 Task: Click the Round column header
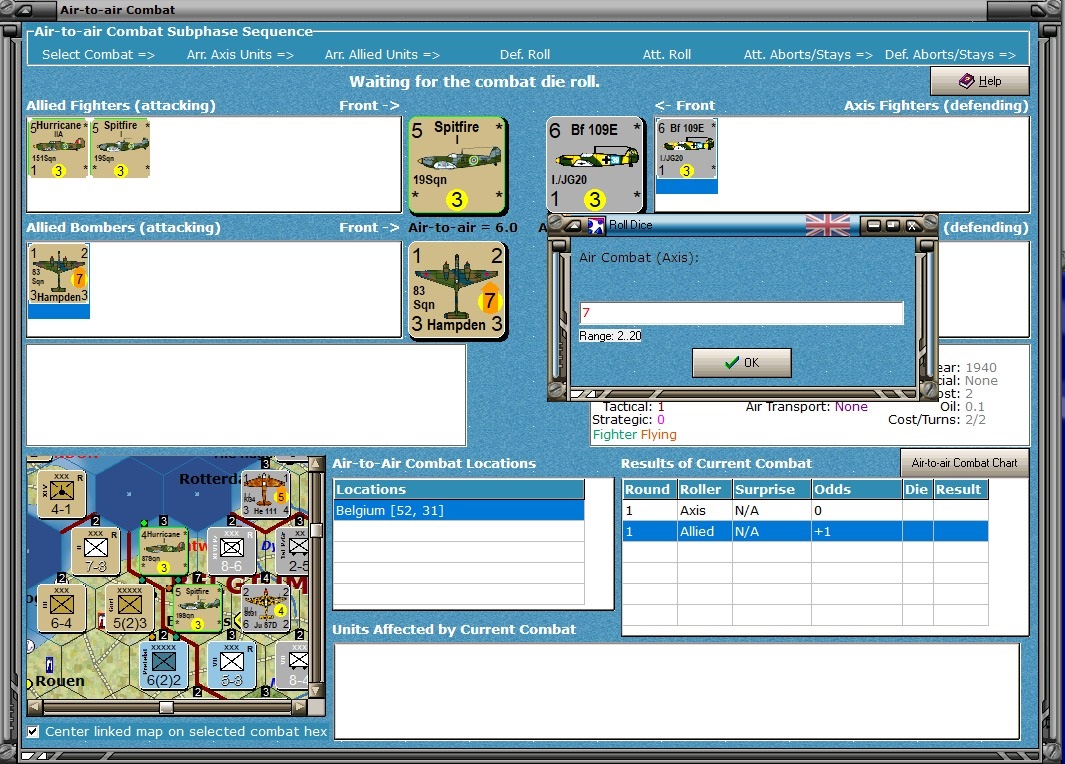coord(649,489)
